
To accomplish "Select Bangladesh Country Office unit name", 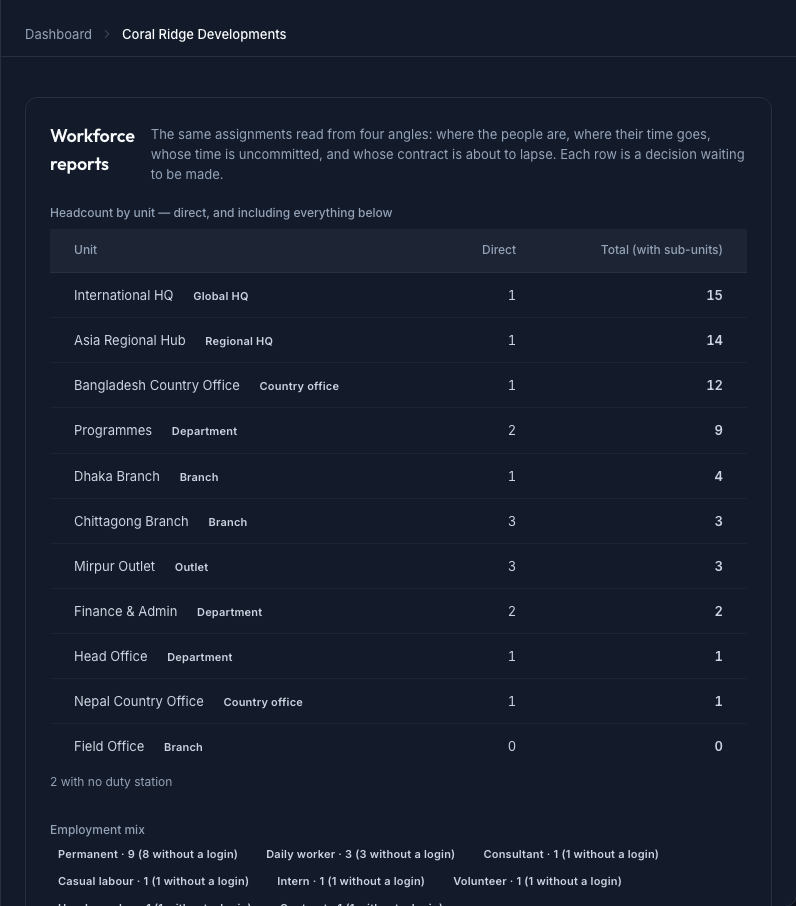I will [157, 385].
